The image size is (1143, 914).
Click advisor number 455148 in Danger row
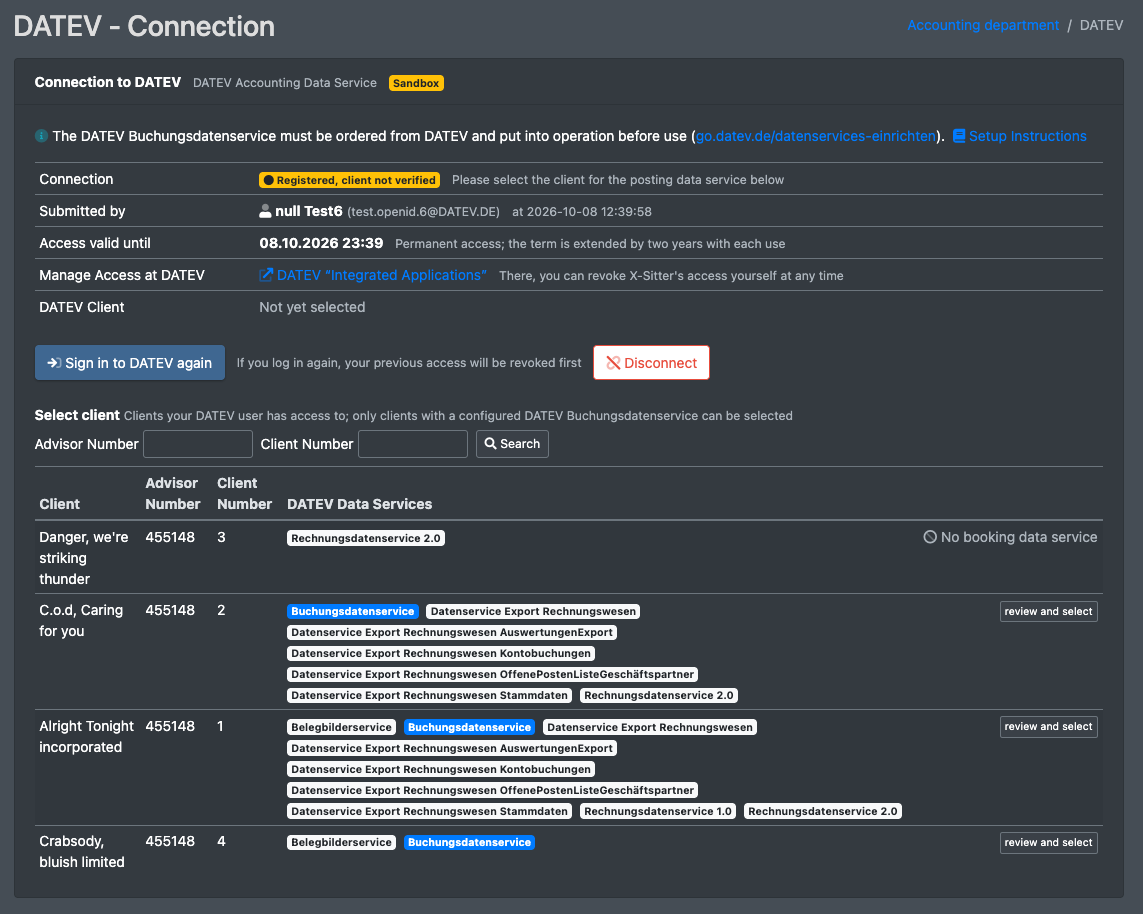click(x=170, y=537)
